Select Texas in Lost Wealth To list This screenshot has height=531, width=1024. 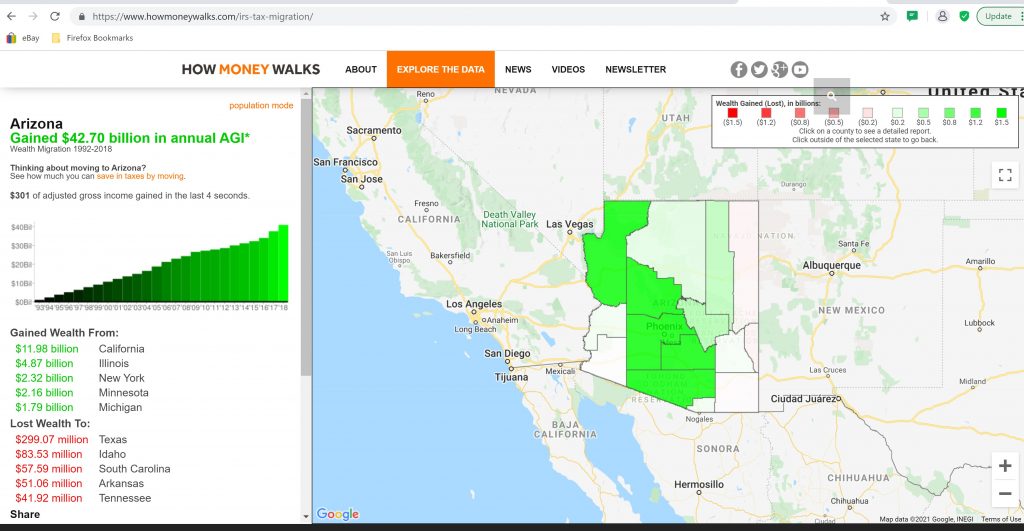click(x=112, y=440)
